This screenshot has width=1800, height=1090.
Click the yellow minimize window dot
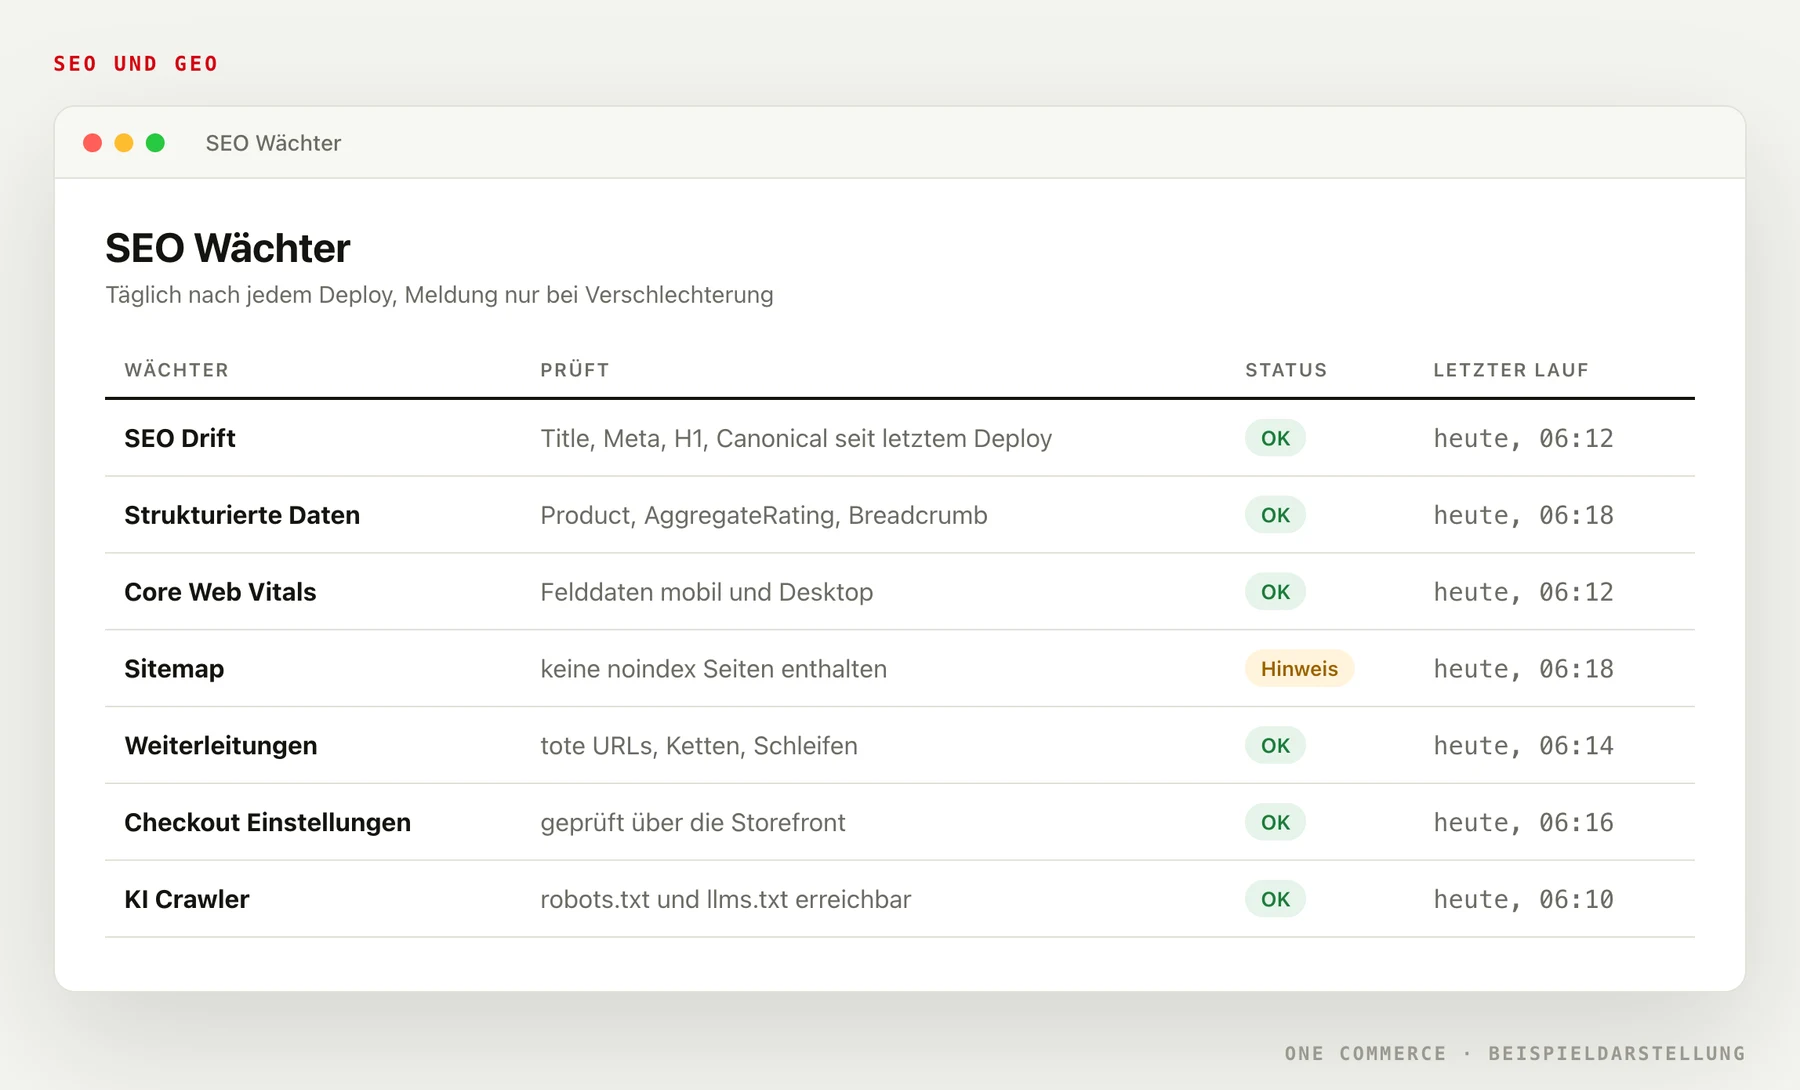click(x=124, y=143)
